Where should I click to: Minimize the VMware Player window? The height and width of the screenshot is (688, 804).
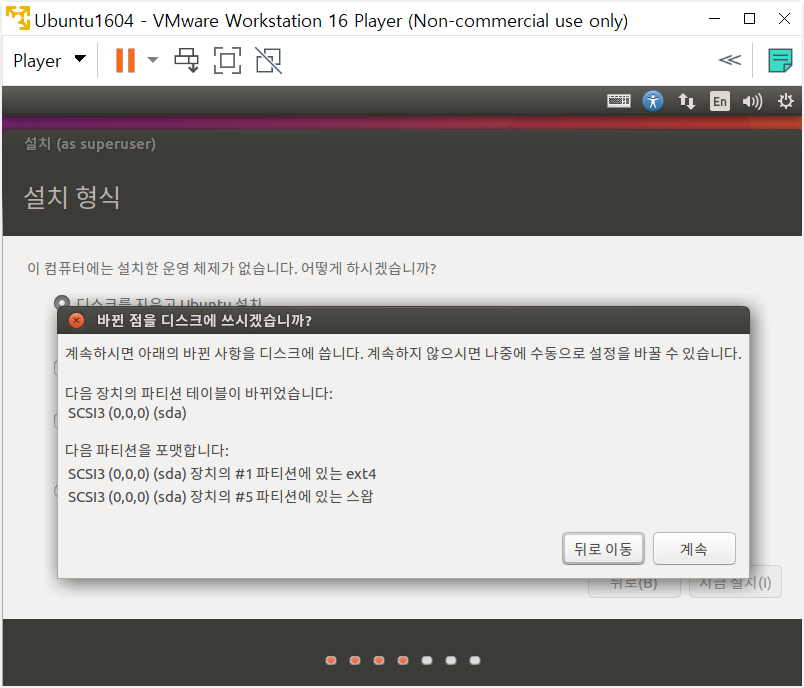(714, 19)
